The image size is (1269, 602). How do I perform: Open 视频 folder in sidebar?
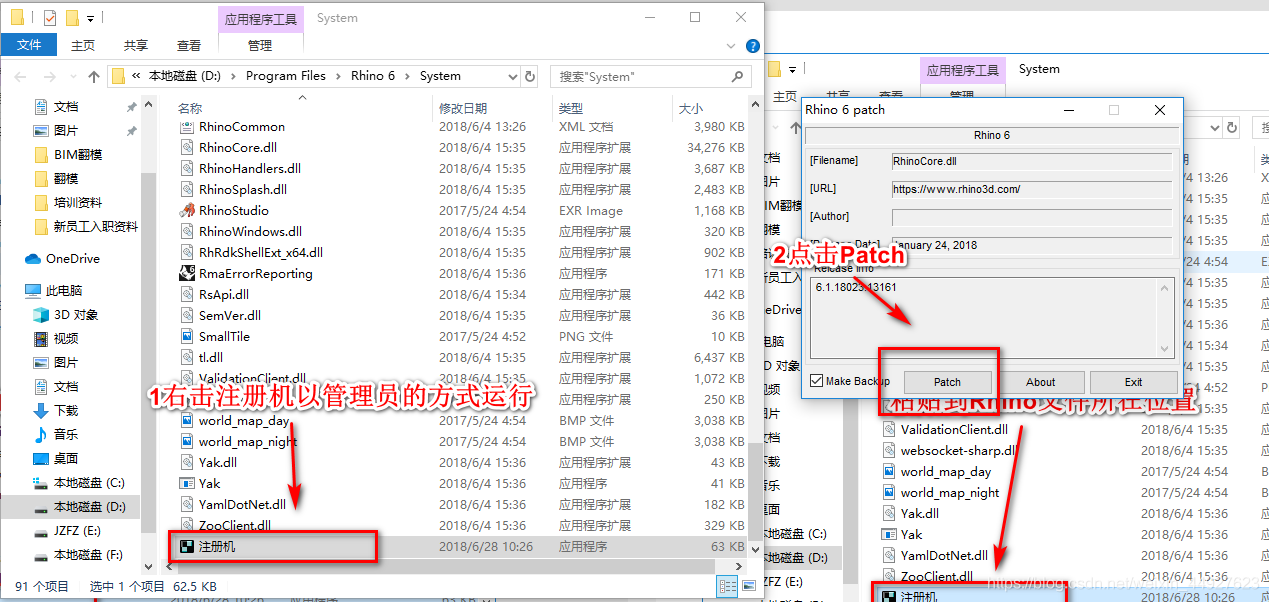click(x=56, y=339)
